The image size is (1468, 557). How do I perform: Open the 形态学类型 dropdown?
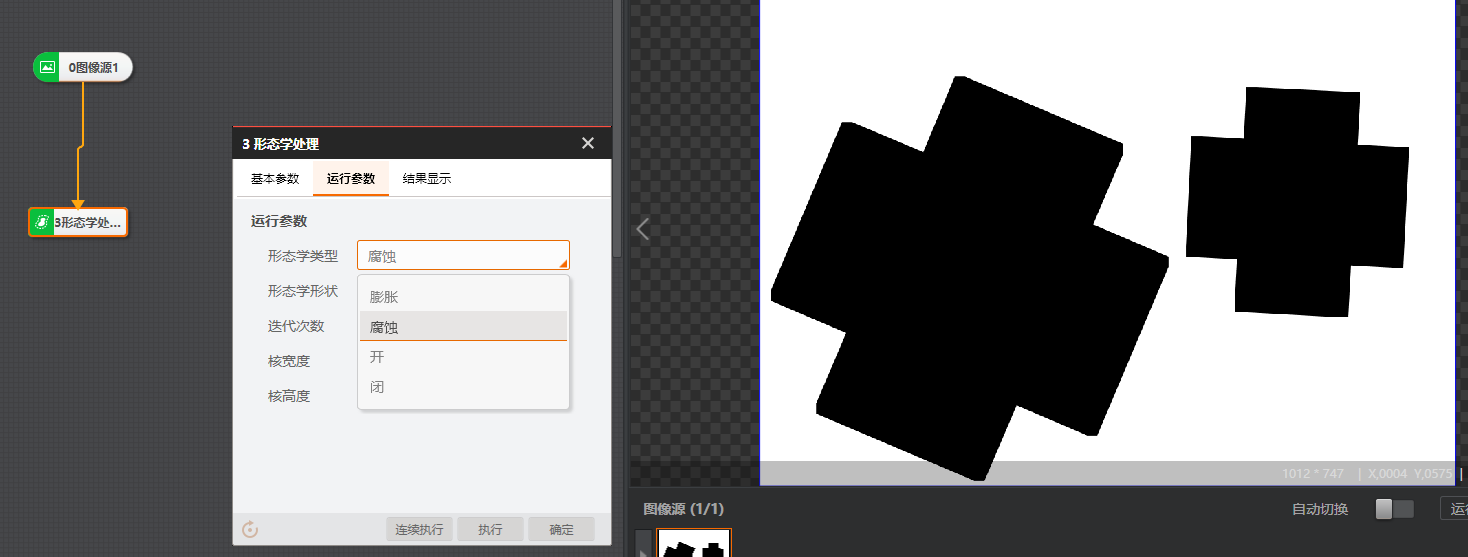(x=463, y=256)
